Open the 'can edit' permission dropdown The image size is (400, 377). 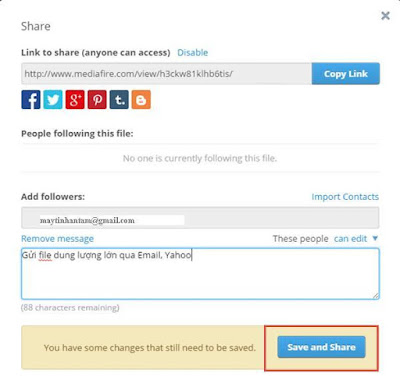pos(350,239)
